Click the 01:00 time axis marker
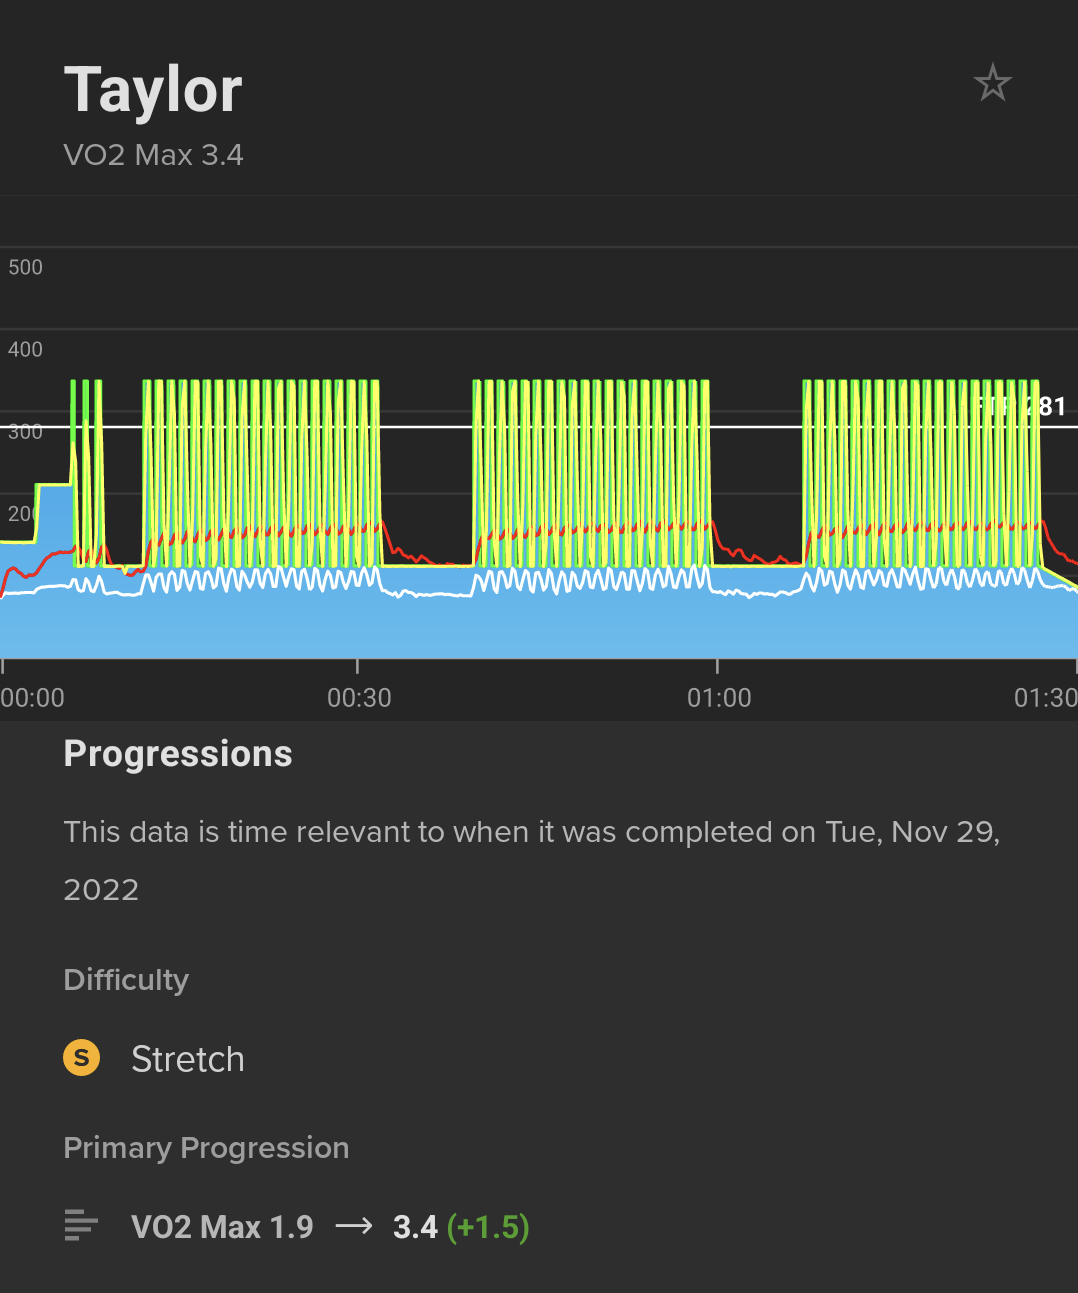 719,697
